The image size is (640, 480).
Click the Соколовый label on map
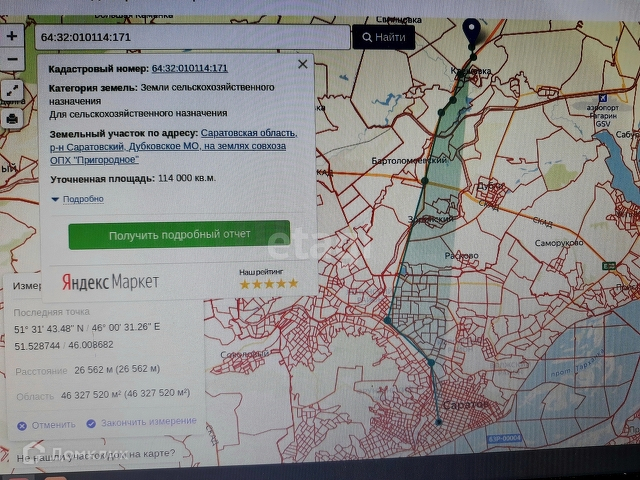tap(245, 354)
